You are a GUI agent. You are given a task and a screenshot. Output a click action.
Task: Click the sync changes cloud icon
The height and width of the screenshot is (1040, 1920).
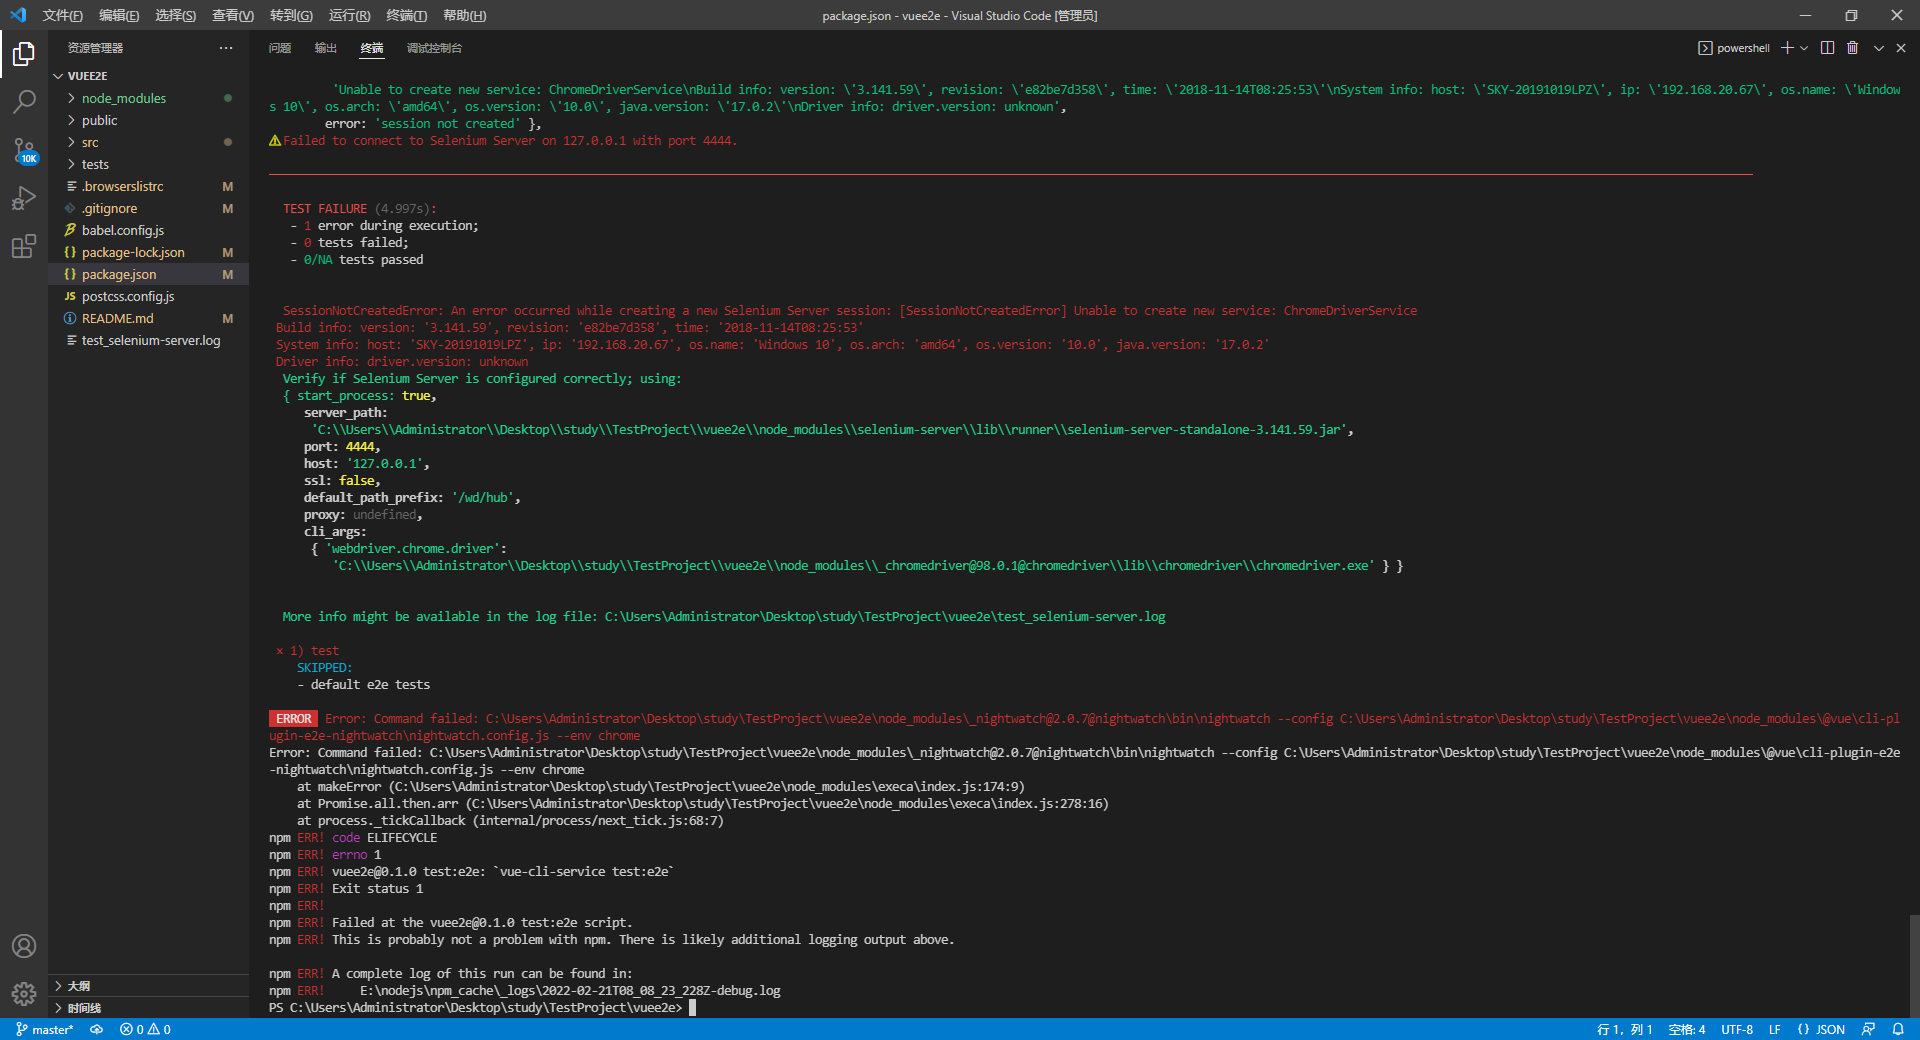coord(97,1029)
